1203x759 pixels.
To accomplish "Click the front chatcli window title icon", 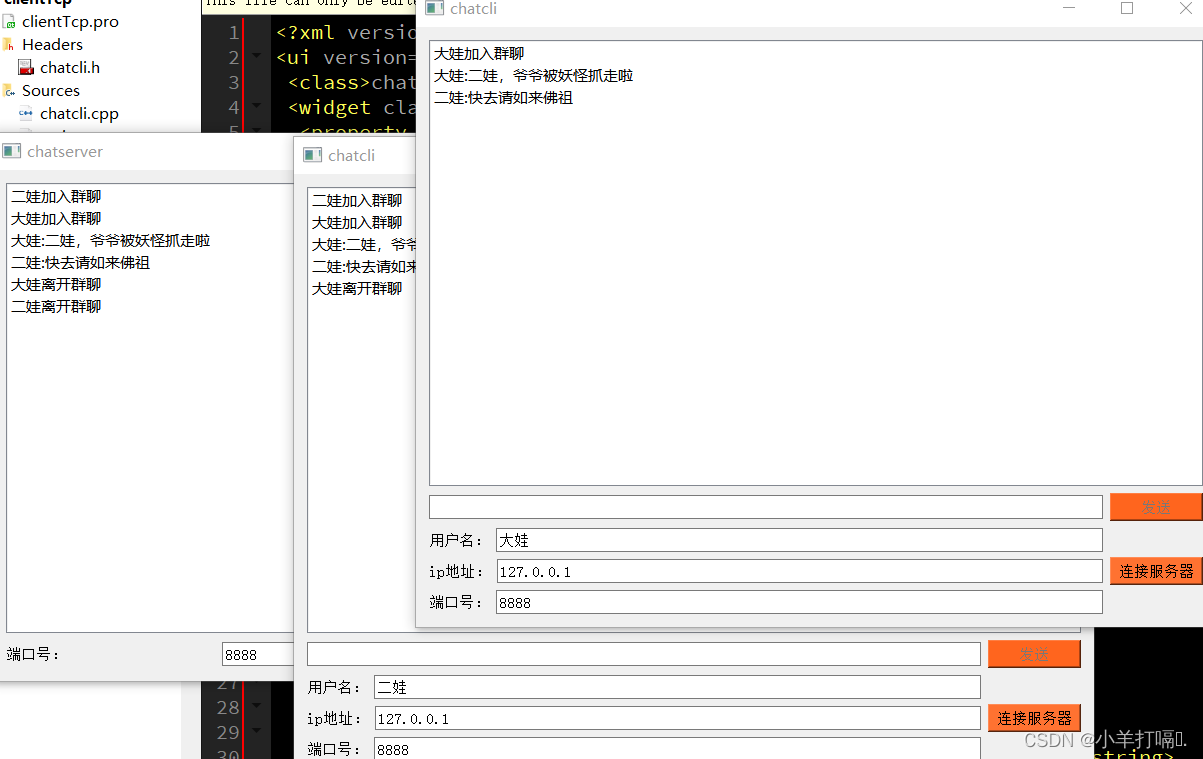I will (434, 8).
